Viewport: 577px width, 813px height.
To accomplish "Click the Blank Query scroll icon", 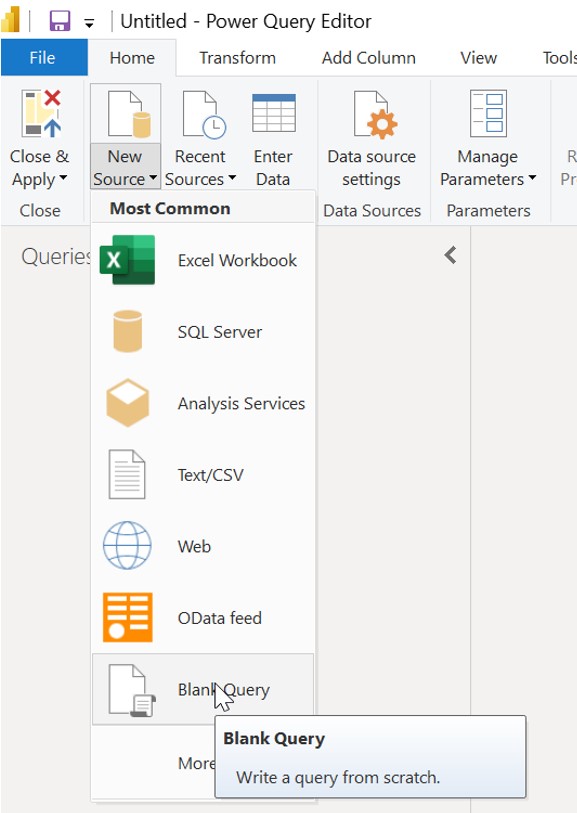I will (x=132, y=690).
